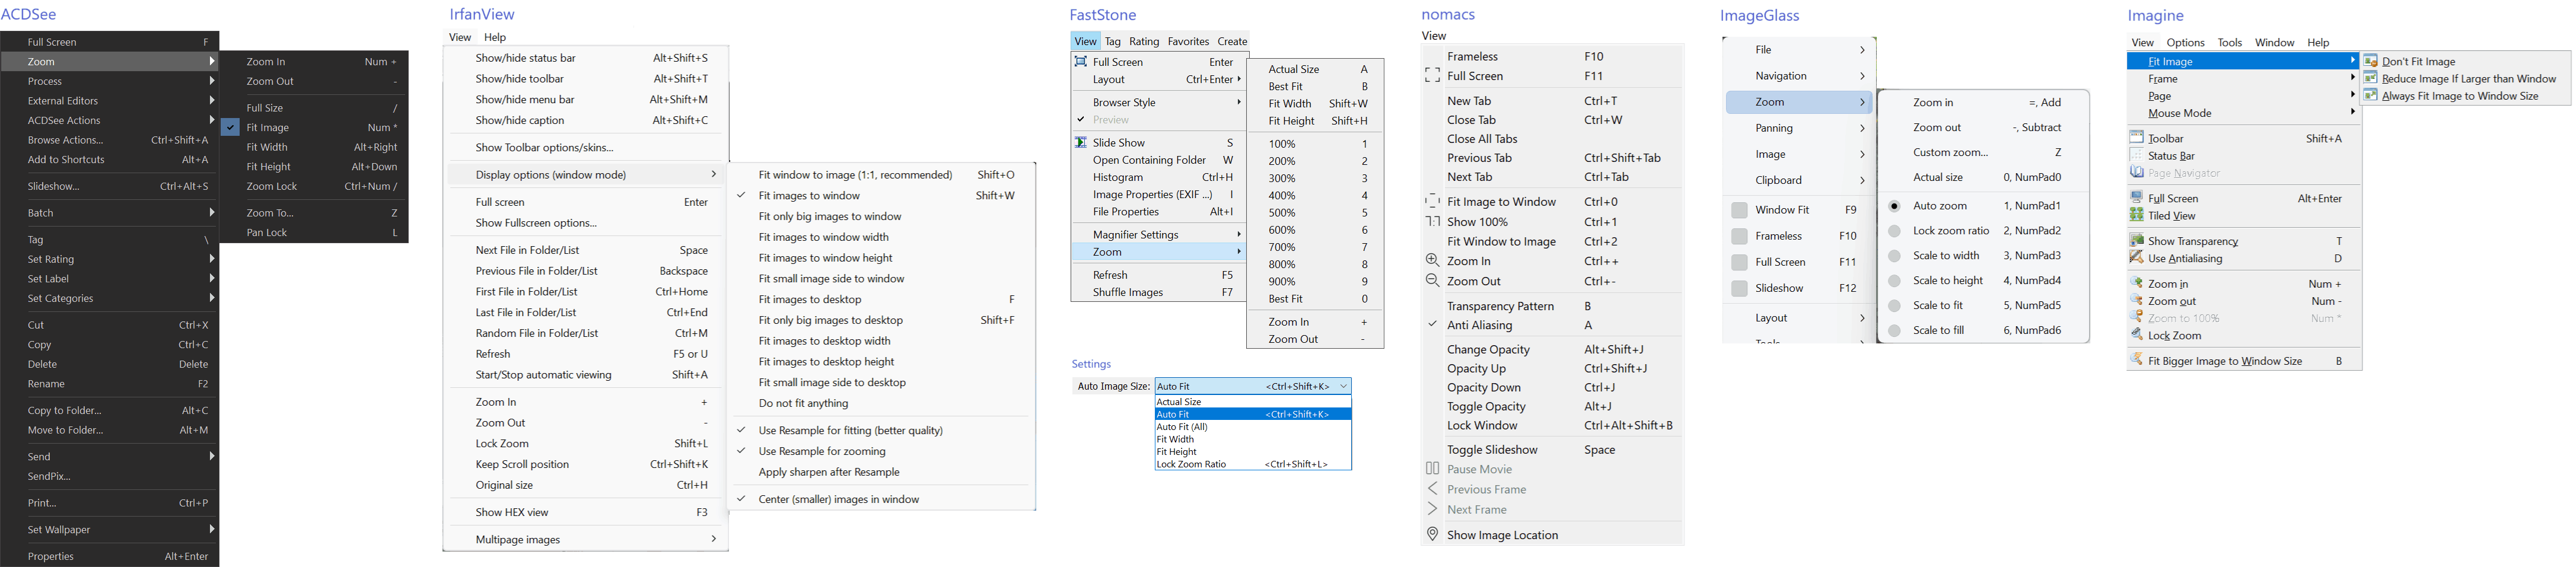Select the Scale to fill radio option
The height and width of the screenshot is (567, 2576).
click(1894, 331)
